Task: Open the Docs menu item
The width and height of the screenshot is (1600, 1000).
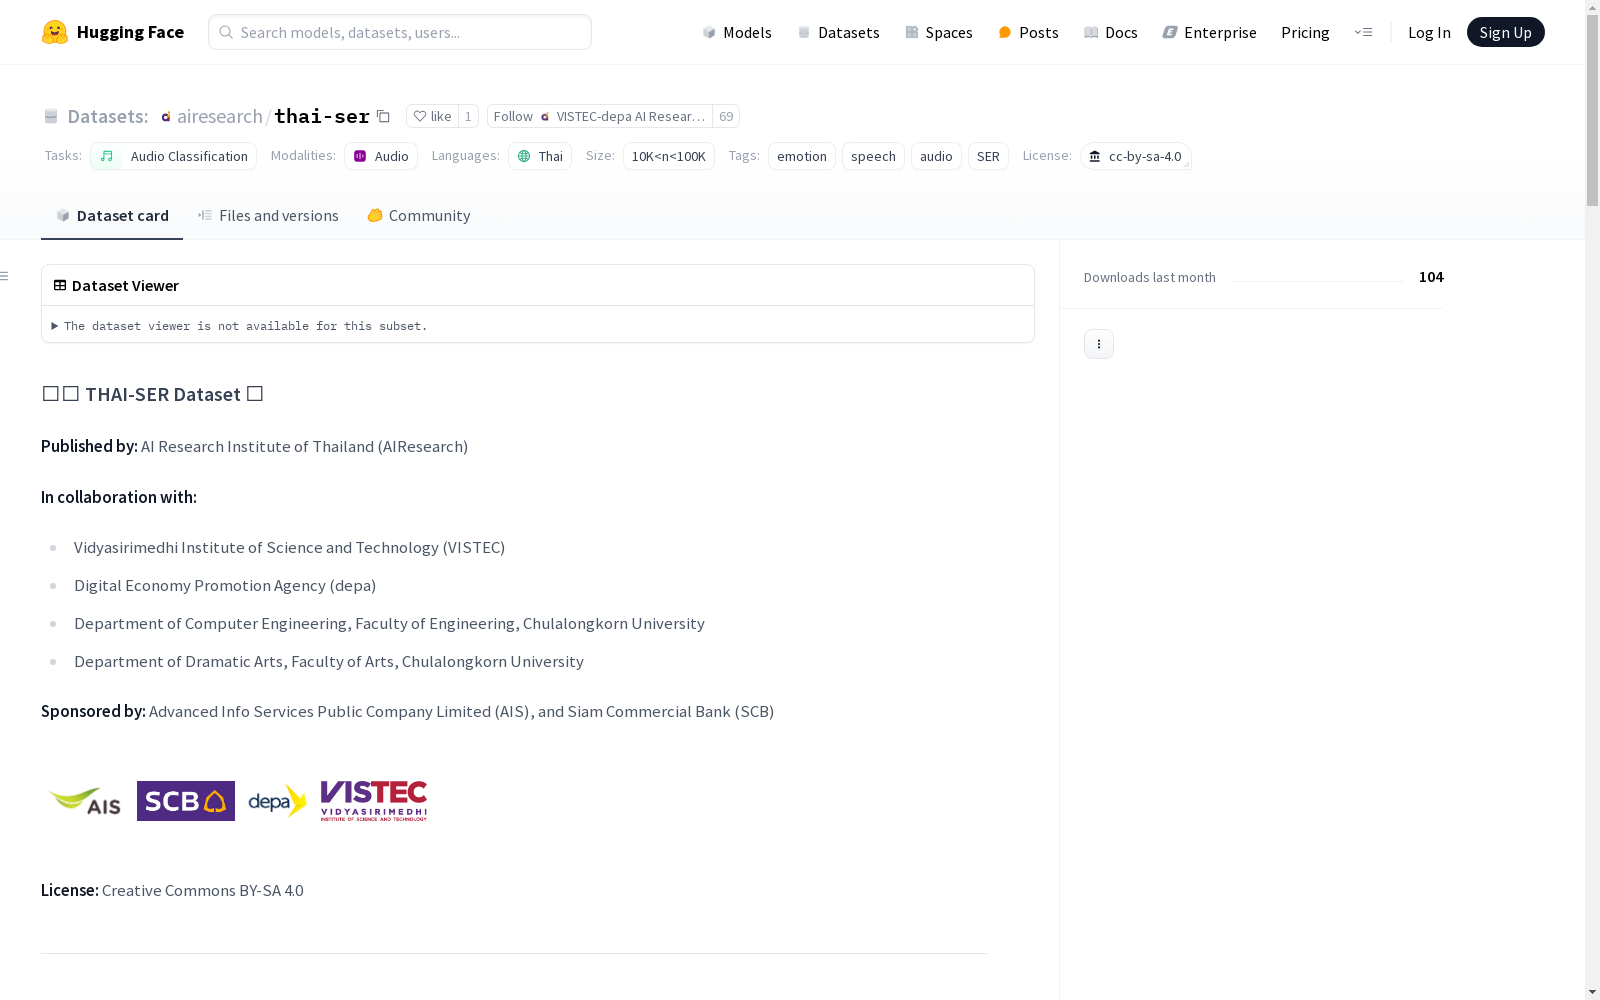Action: point(1111,32)
